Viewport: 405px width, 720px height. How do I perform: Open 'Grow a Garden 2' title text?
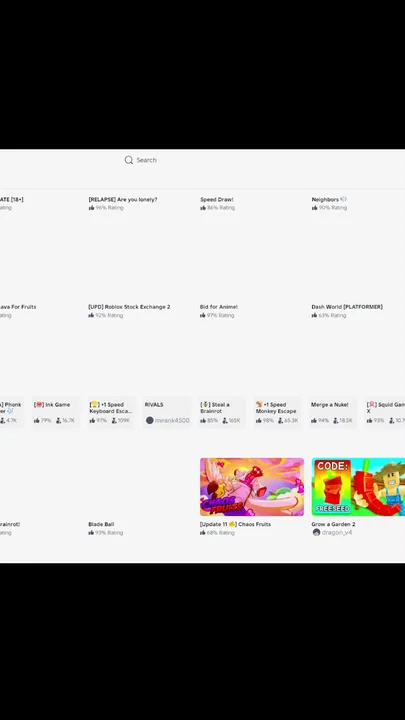pos(333,524)
